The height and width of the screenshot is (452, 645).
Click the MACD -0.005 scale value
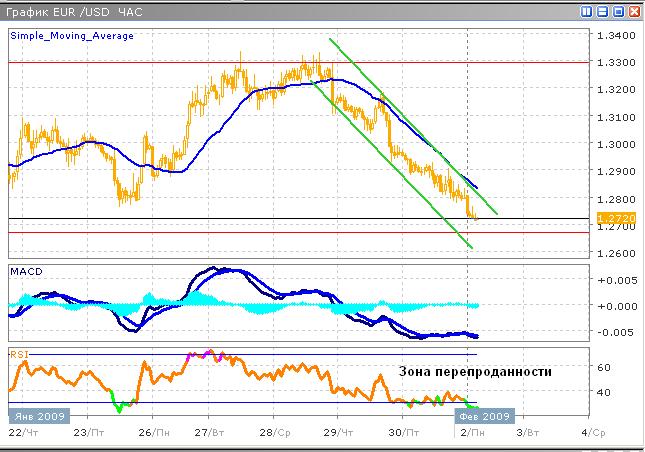pos(617,332)
